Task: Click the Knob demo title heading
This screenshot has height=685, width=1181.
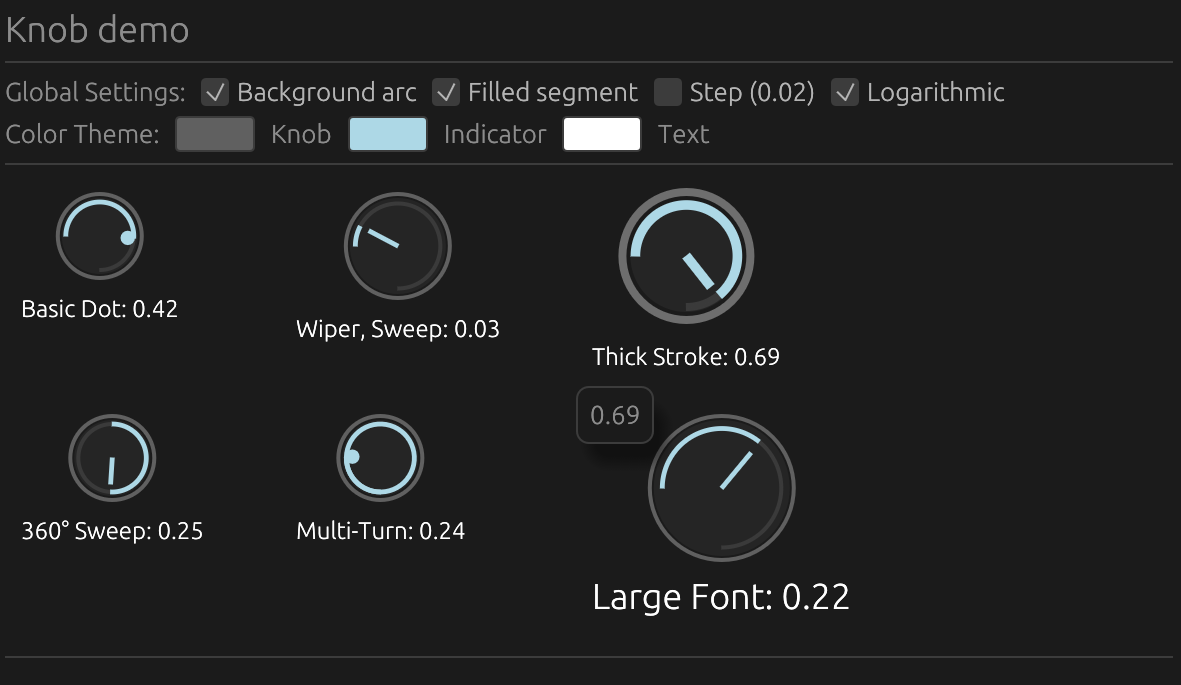Action: tap(97, 30)
